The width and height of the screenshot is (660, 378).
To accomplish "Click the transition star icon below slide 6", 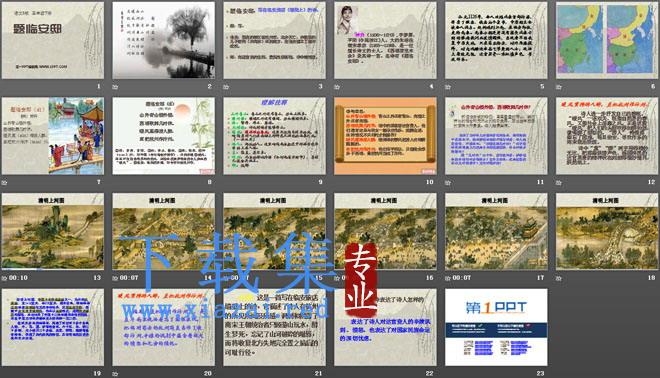I will (559, 87).
